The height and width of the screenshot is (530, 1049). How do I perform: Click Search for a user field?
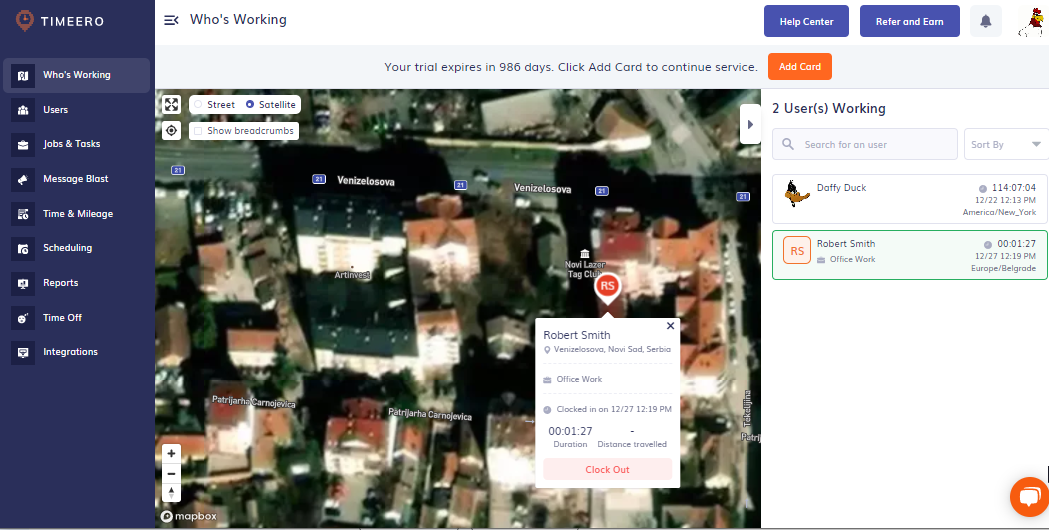864,144
